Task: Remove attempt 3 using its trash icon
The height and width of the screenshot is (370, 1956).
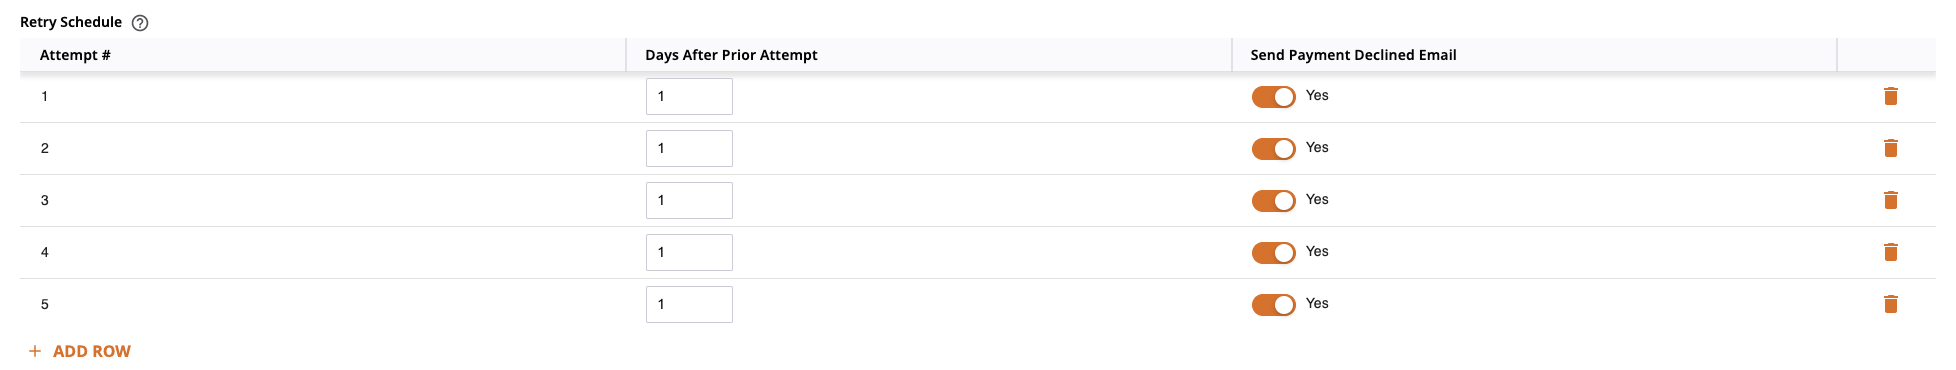Action: [x=1891, y=200]
